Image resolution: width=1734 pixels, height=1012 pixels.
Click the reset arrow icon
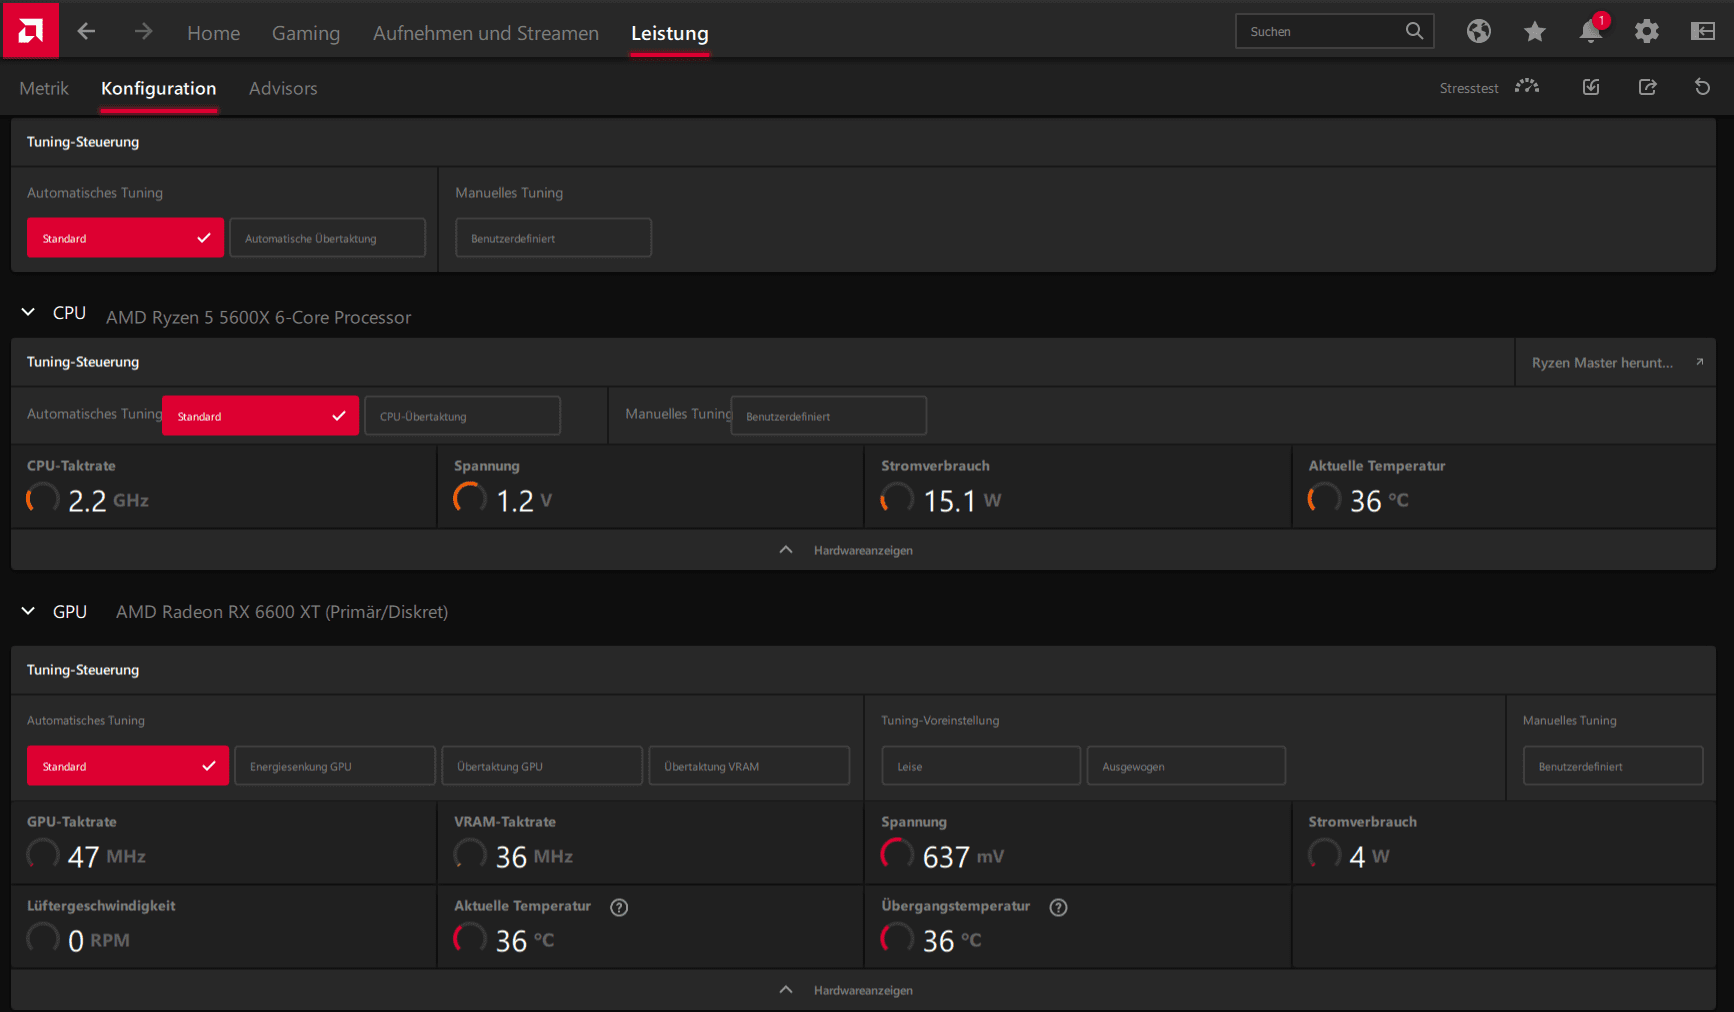click(x=1702, y=87)
